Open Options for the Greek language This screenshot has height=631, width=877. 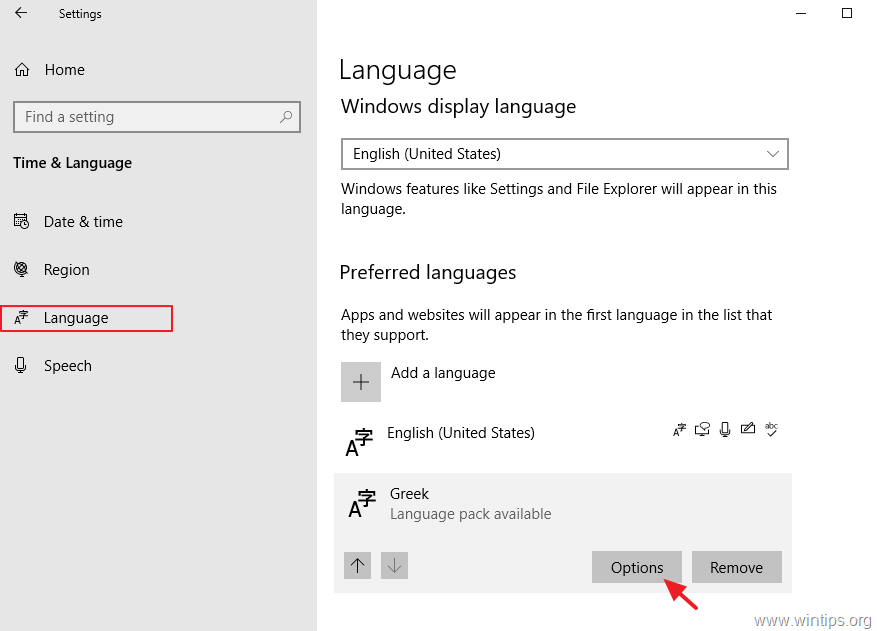(636, 567)
